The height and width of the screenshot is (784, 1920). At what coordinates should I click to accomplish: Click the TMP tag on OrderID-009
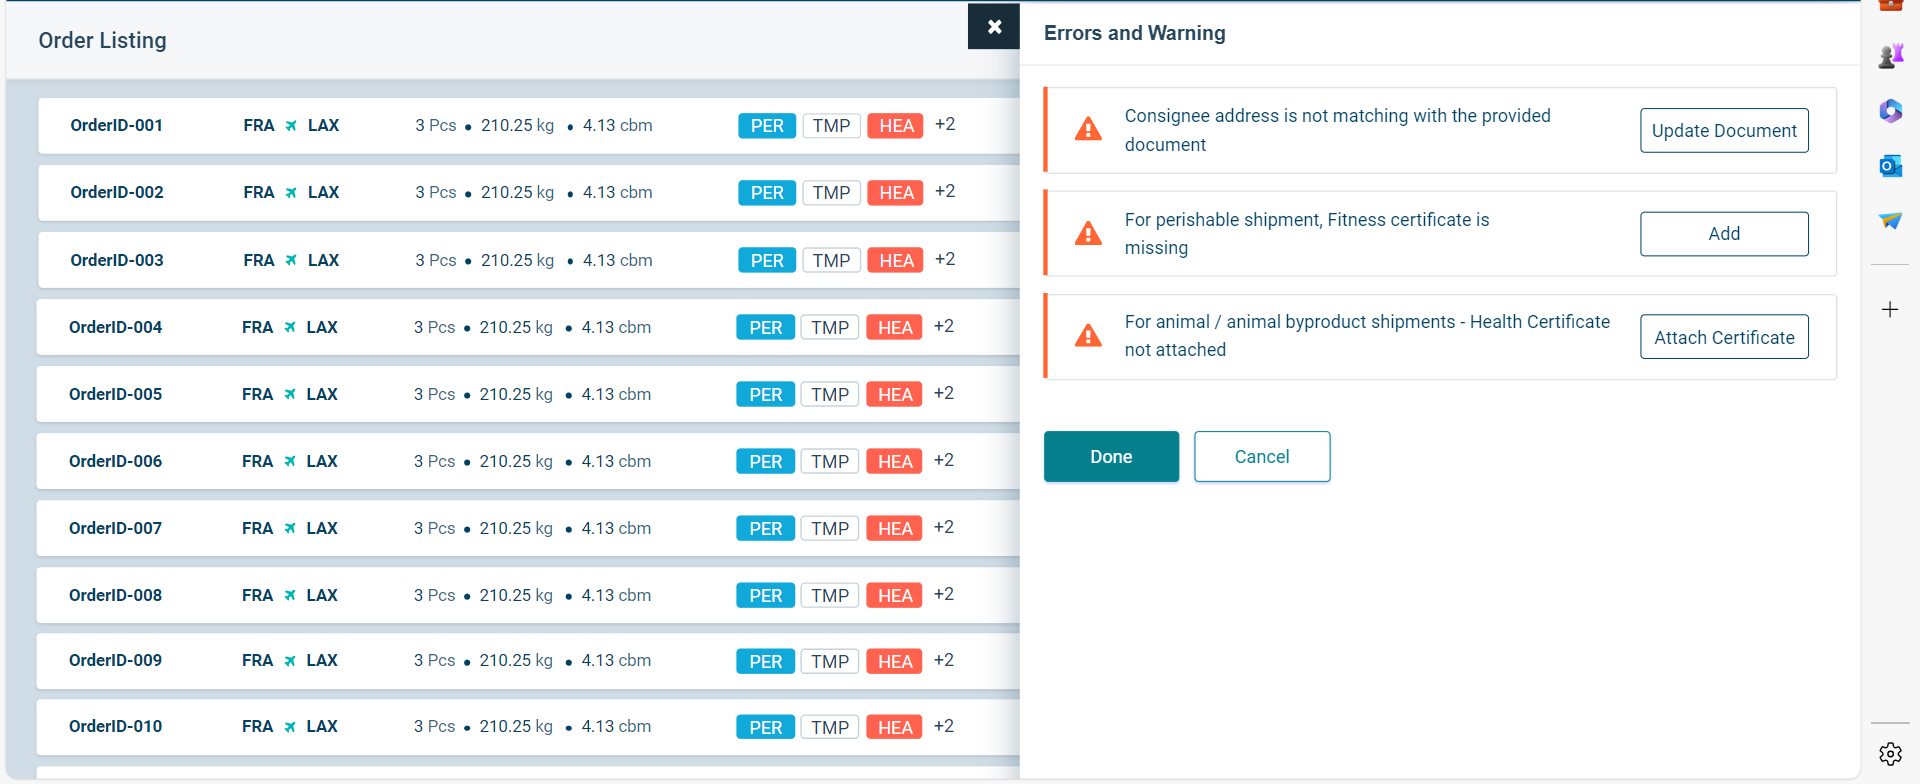[830, 662]
